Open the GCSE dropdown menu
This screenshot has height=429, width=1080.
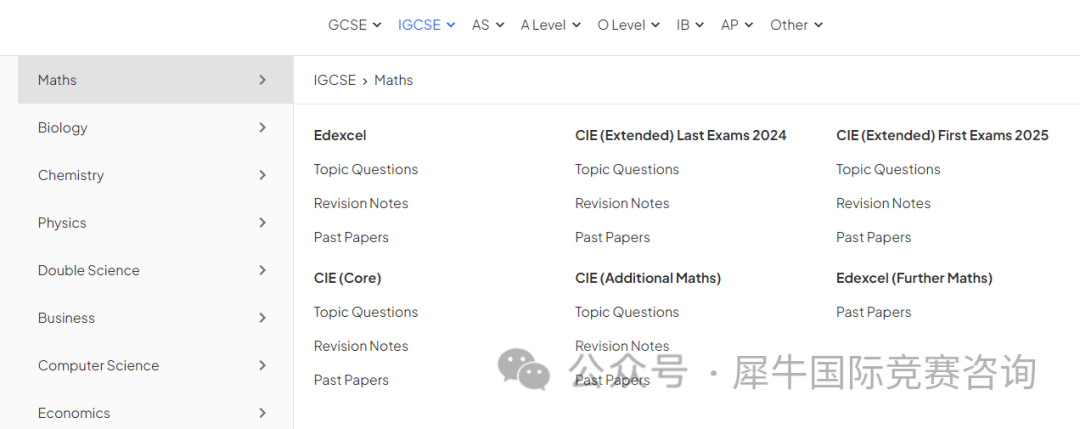coord(354,25)
